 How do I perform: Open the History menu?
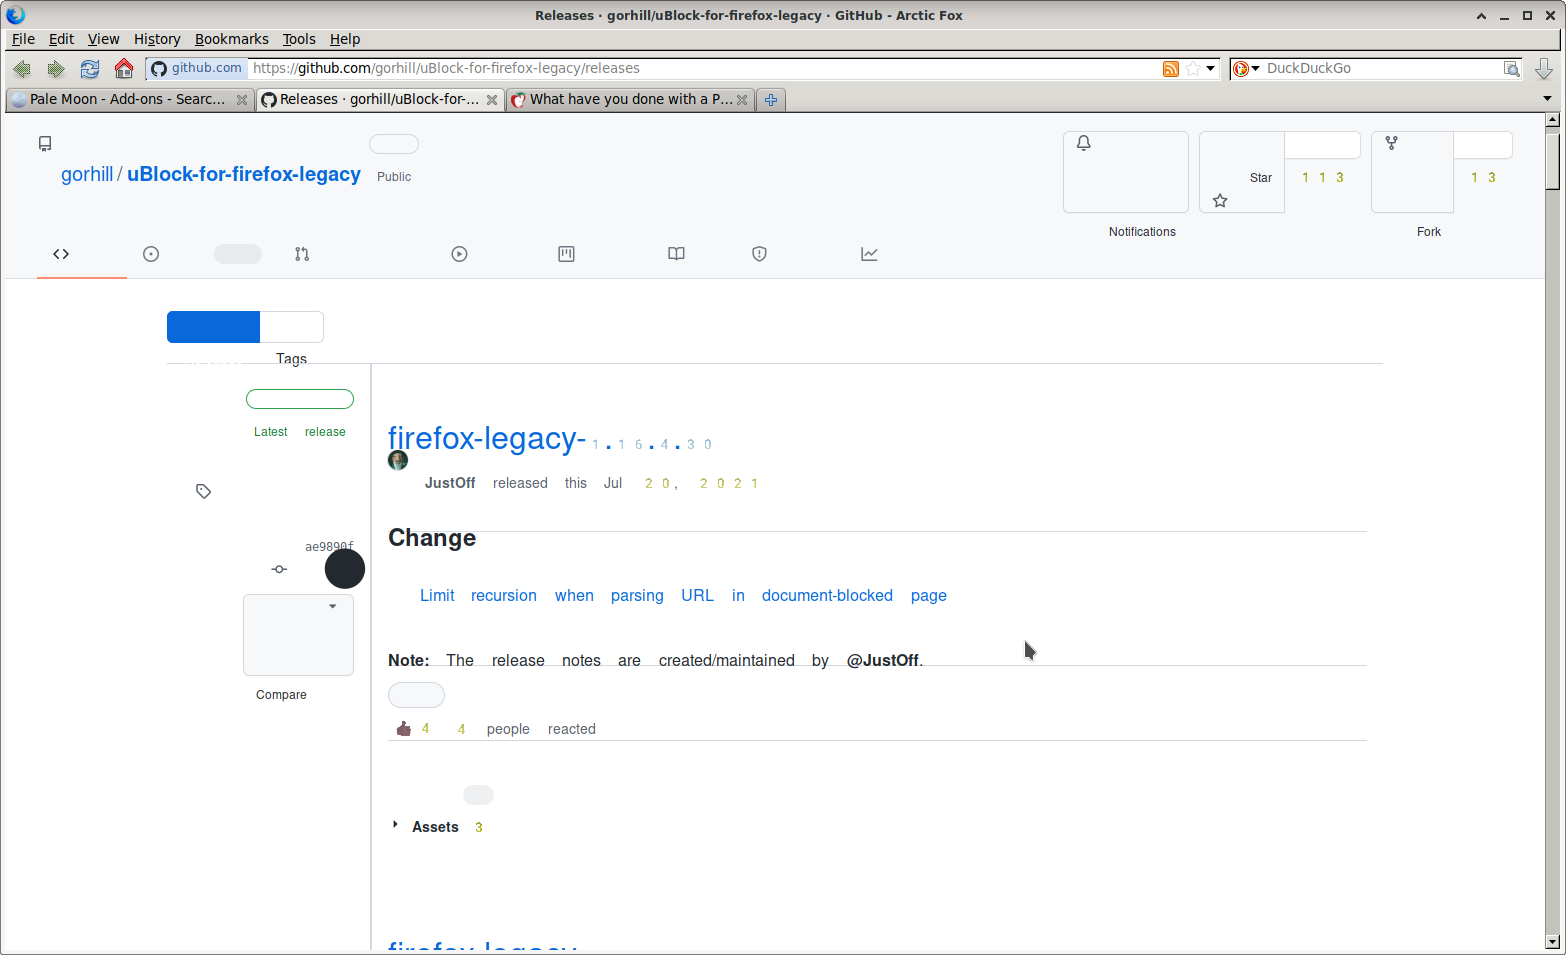157,39
